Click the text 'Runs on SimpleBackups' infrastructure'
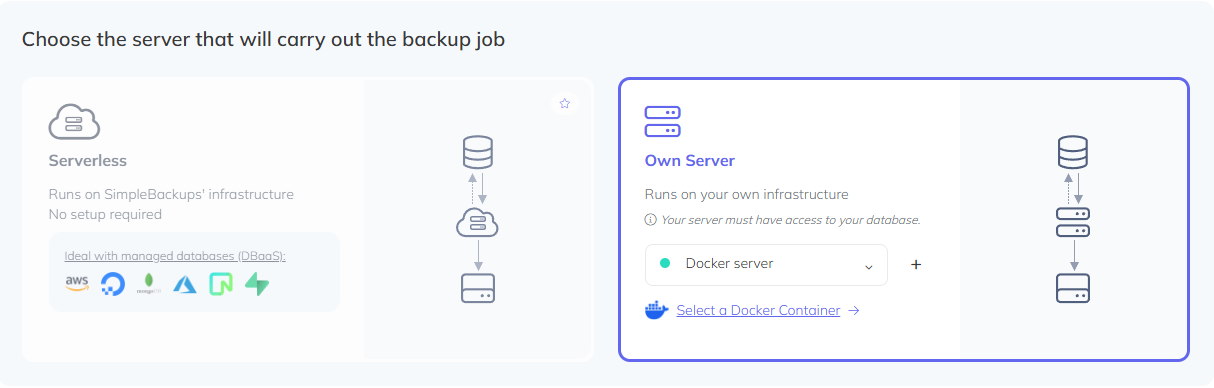Viewport: 1214px width, 388px height. point(171,194)
